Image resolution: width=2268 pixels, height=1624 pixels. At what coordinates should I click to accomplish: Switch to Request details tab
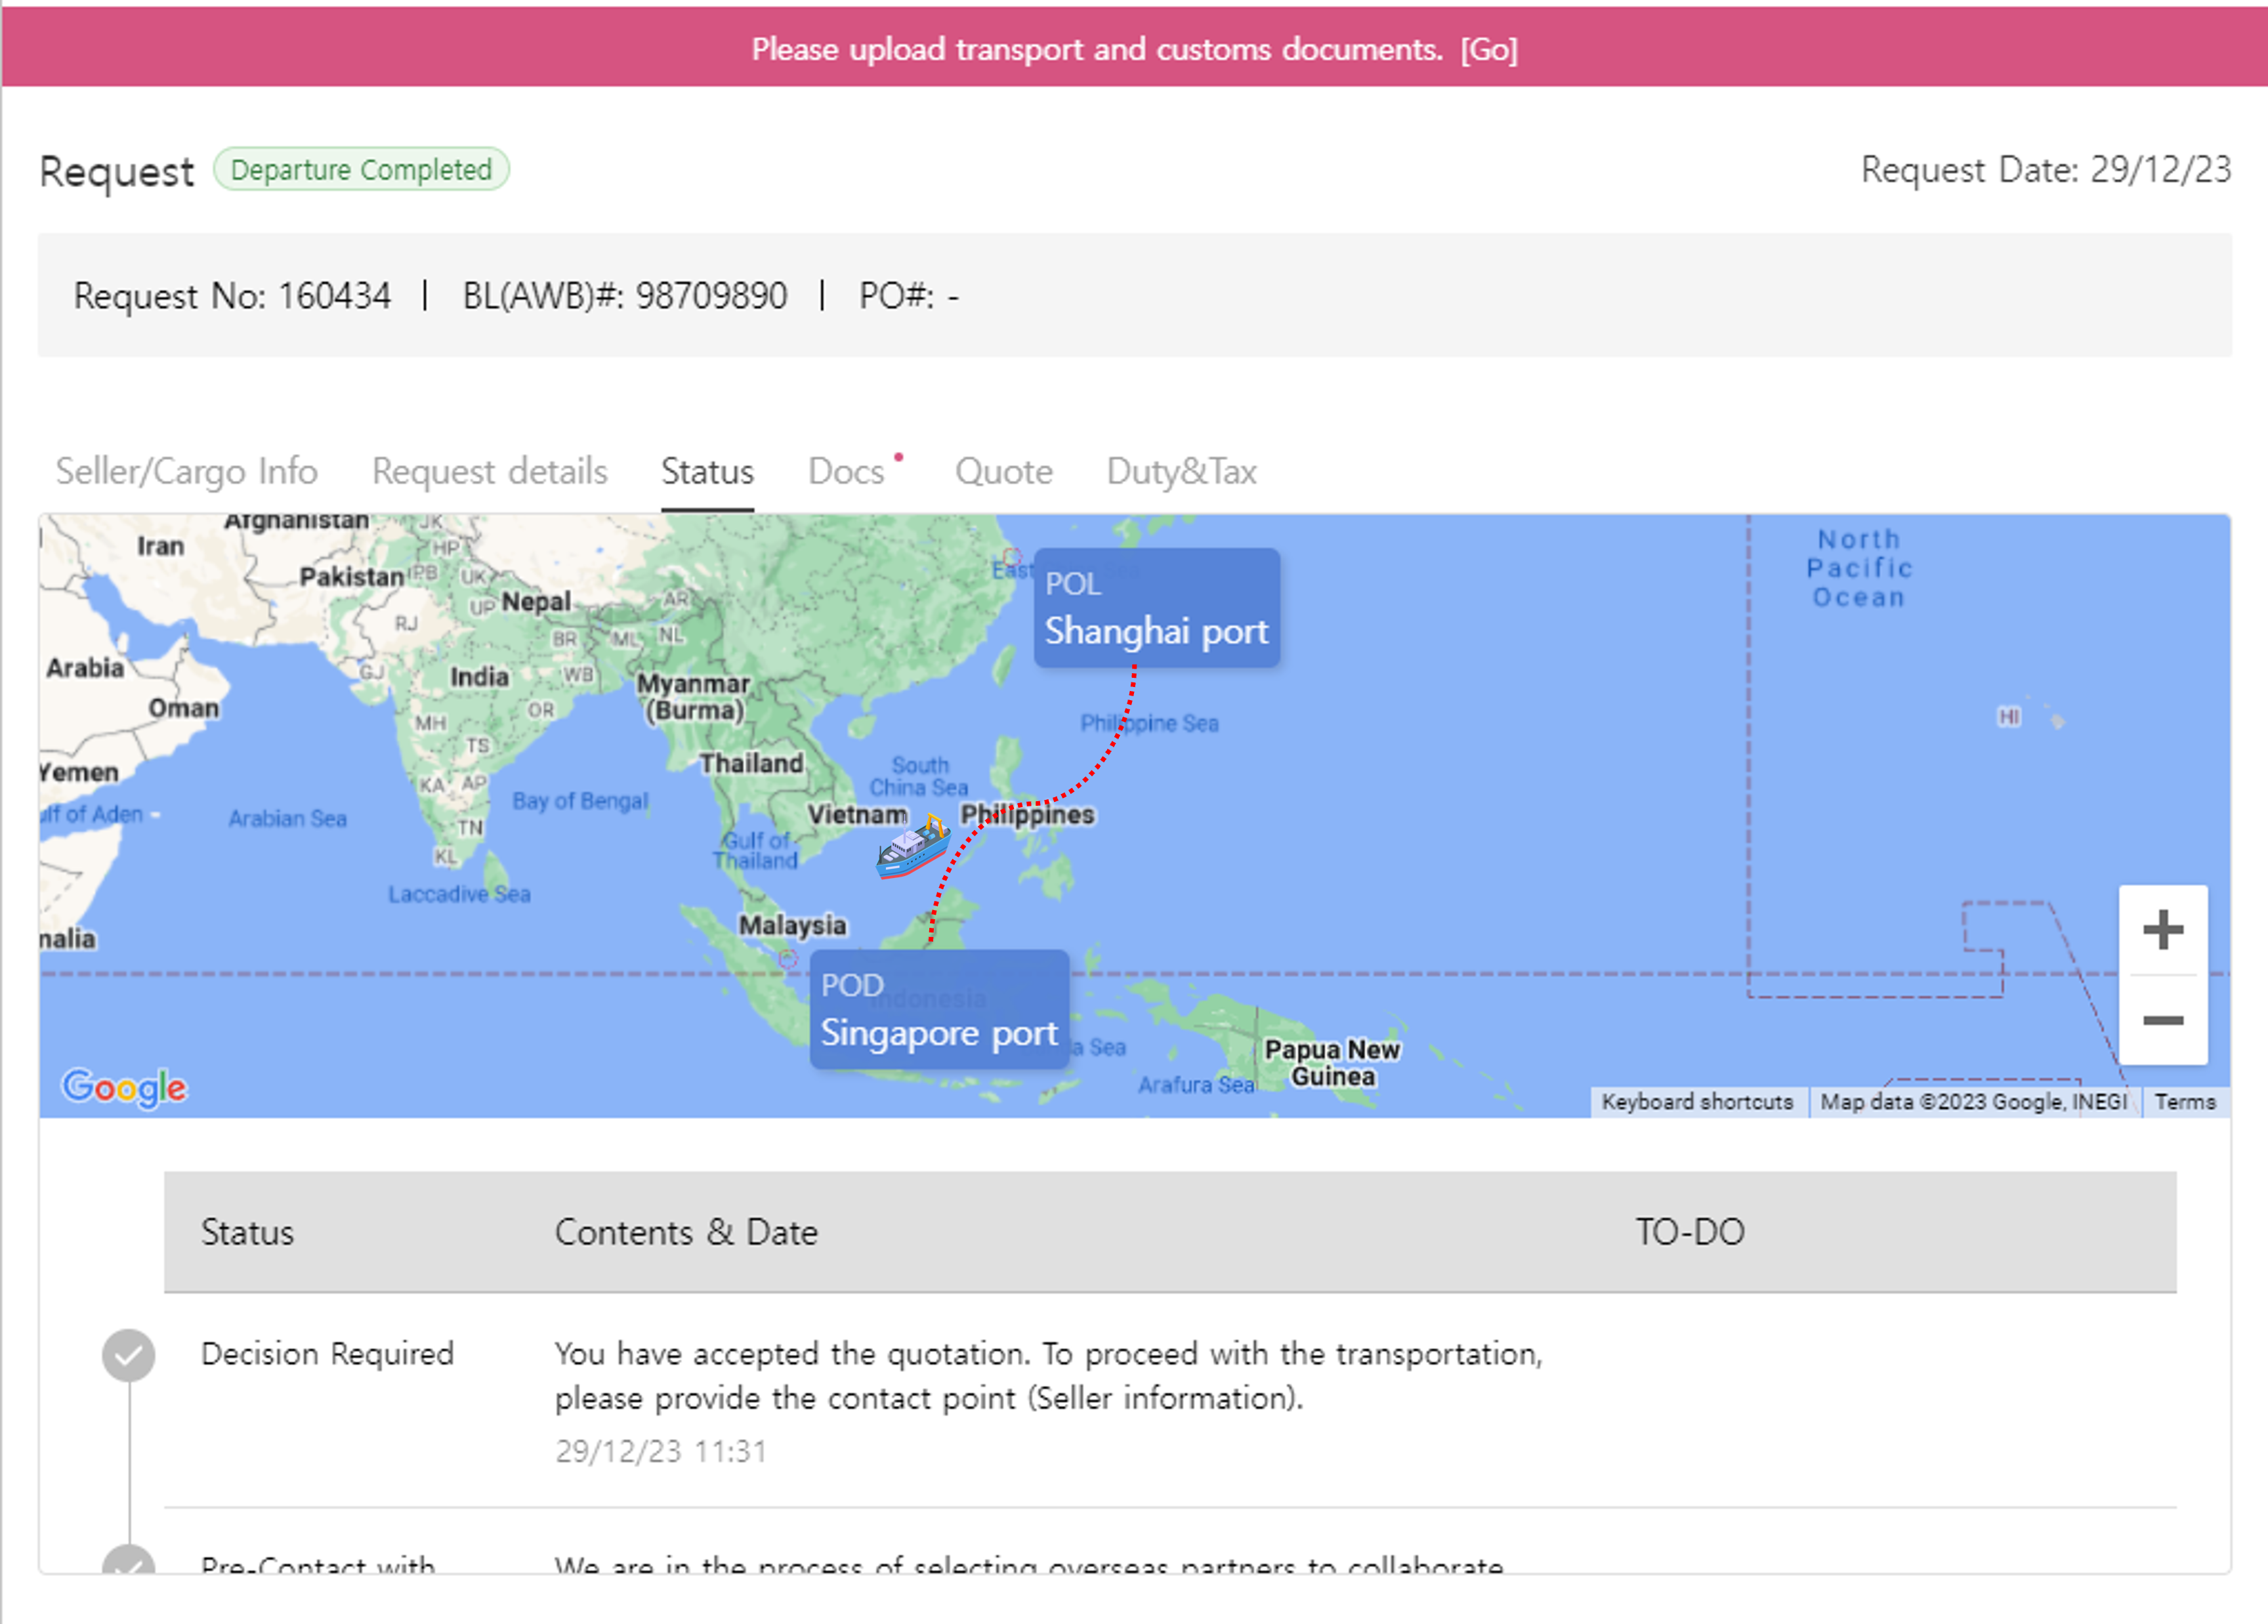(490, 471)
